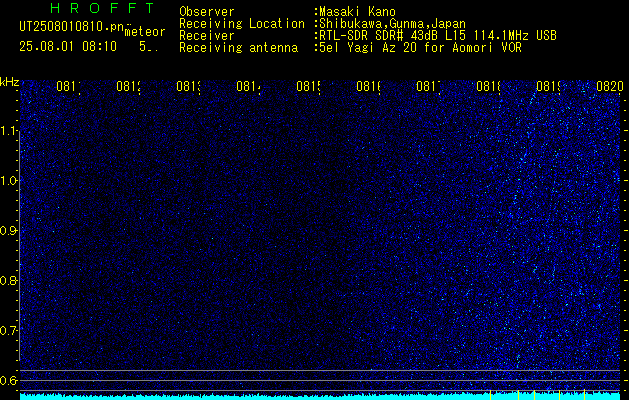Click the 0.6 kHz frequency label

pos(8,380)
